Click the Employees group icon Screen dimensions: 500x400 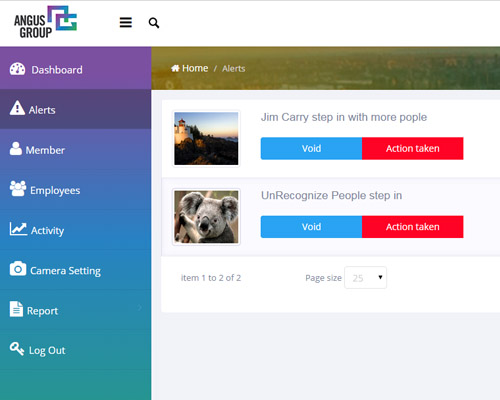tap(18, 189)
